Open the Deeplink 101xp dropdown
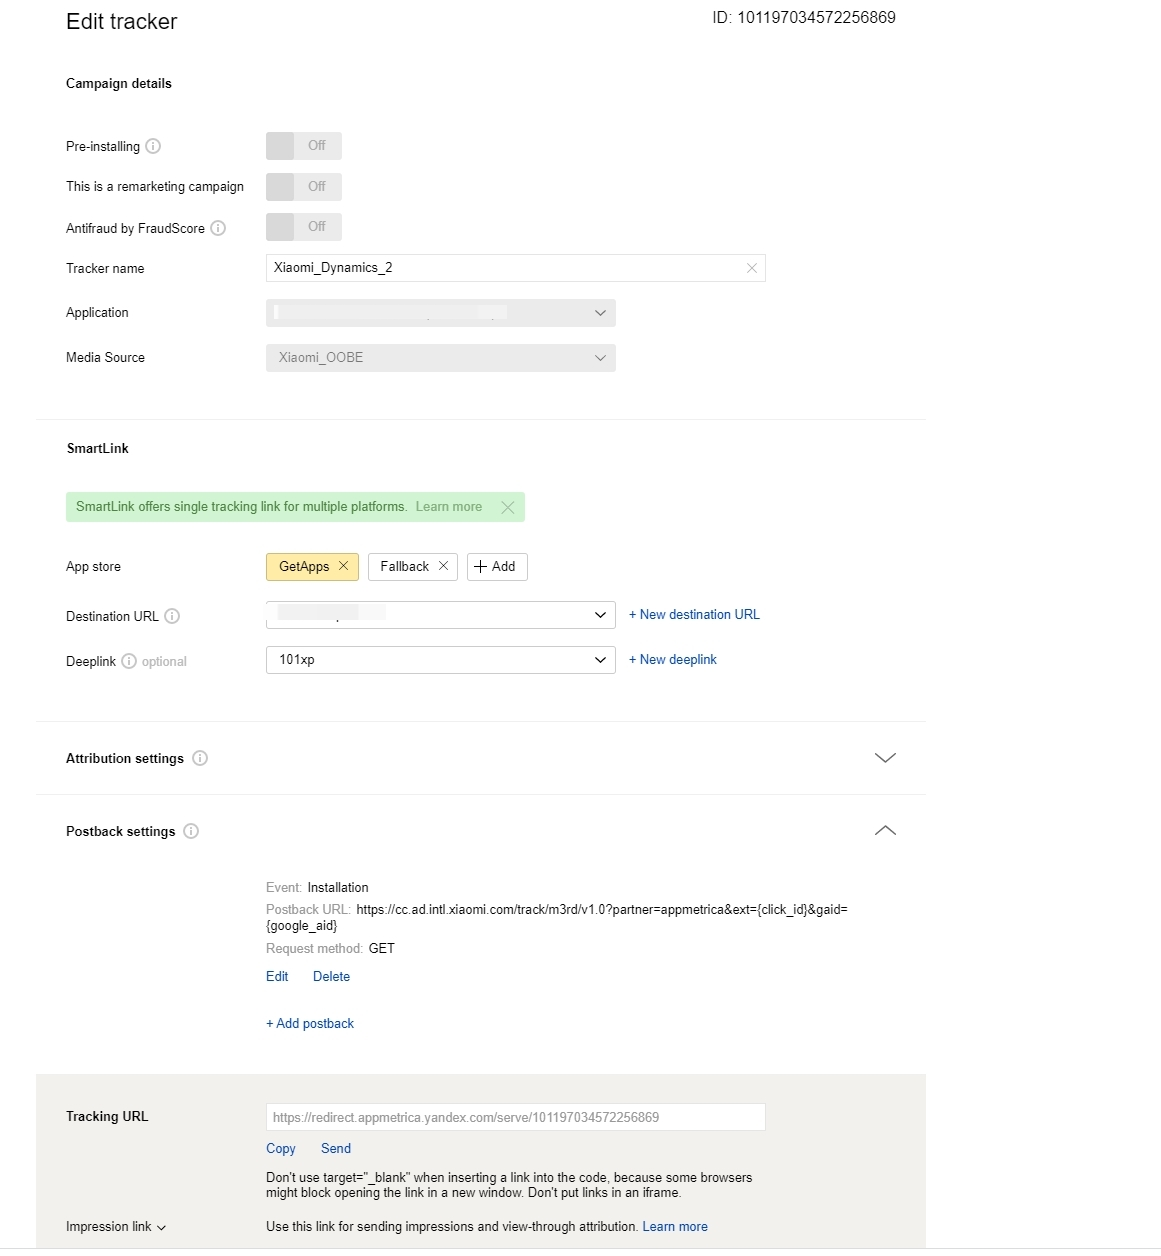 point(440,660)
